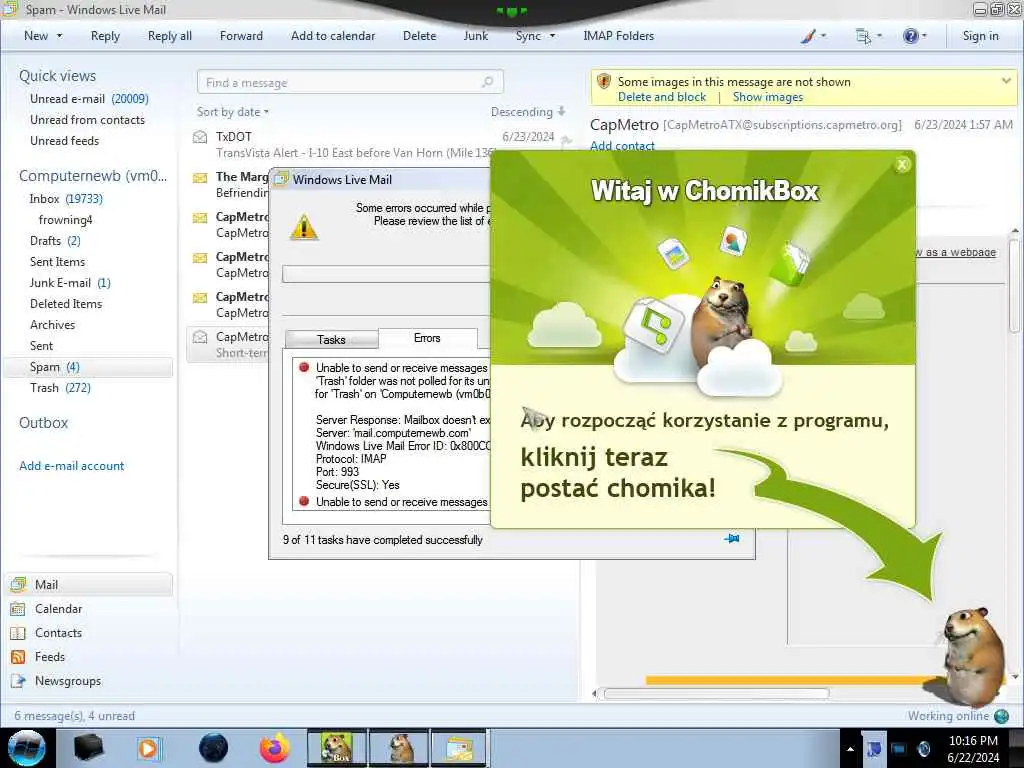
Task: Mark message as Junk
Action: 475,36
